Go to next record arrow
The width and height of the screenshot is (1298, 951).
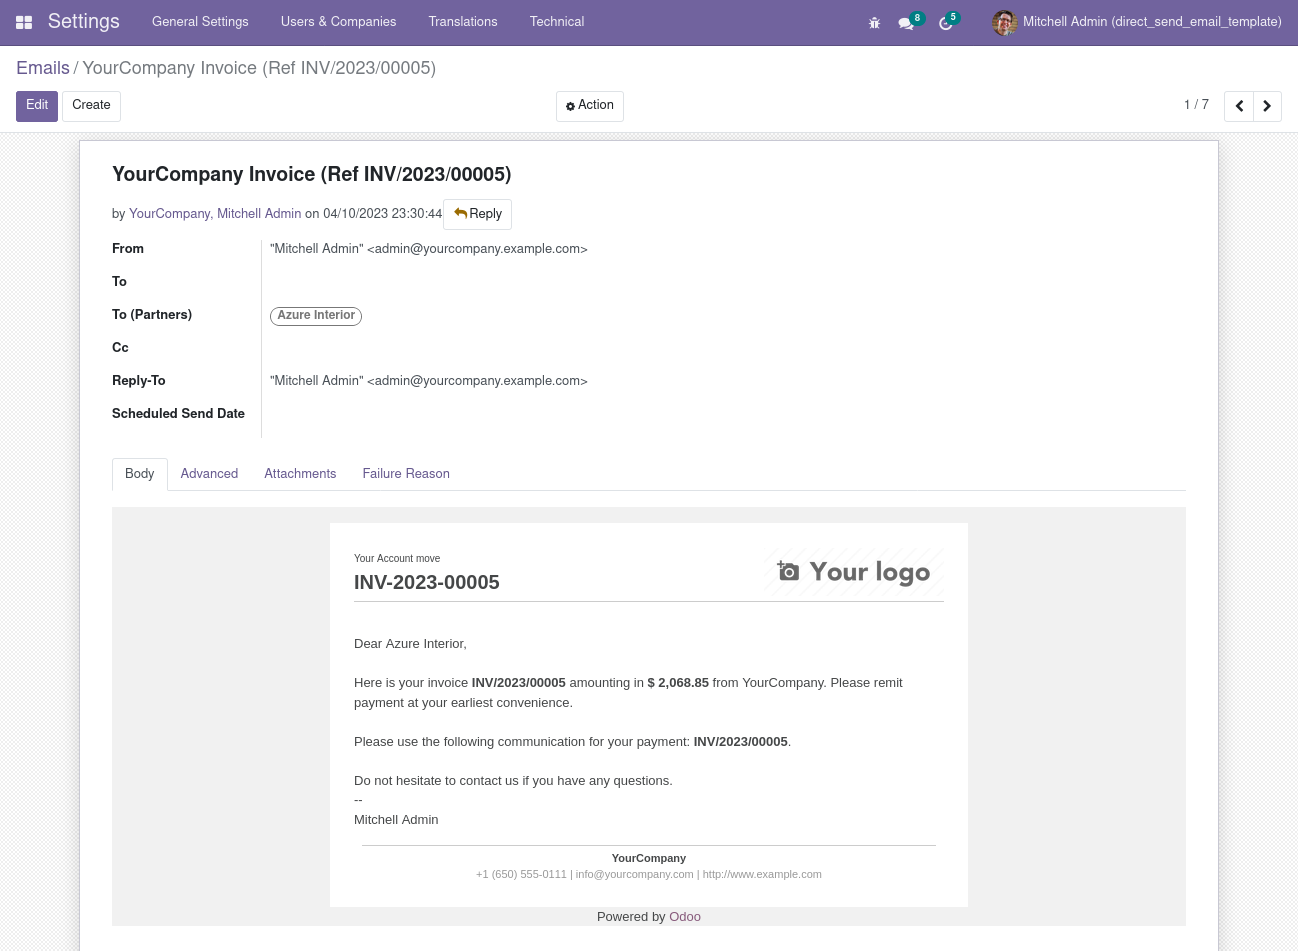point(1267,106)
